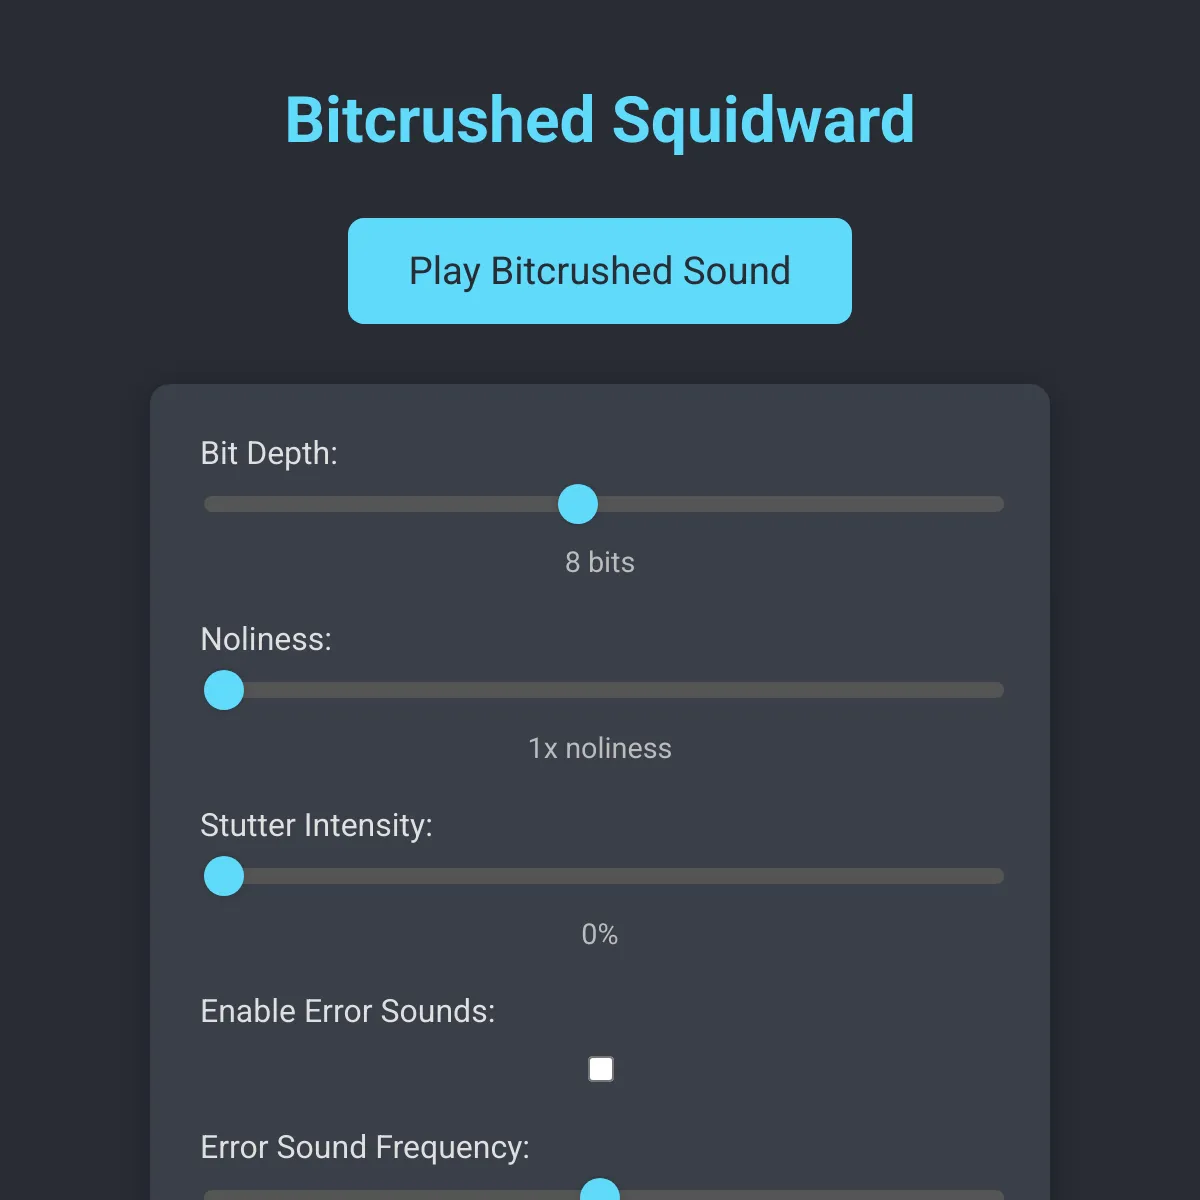Click the Bit Depth slider track

point(800,504)
